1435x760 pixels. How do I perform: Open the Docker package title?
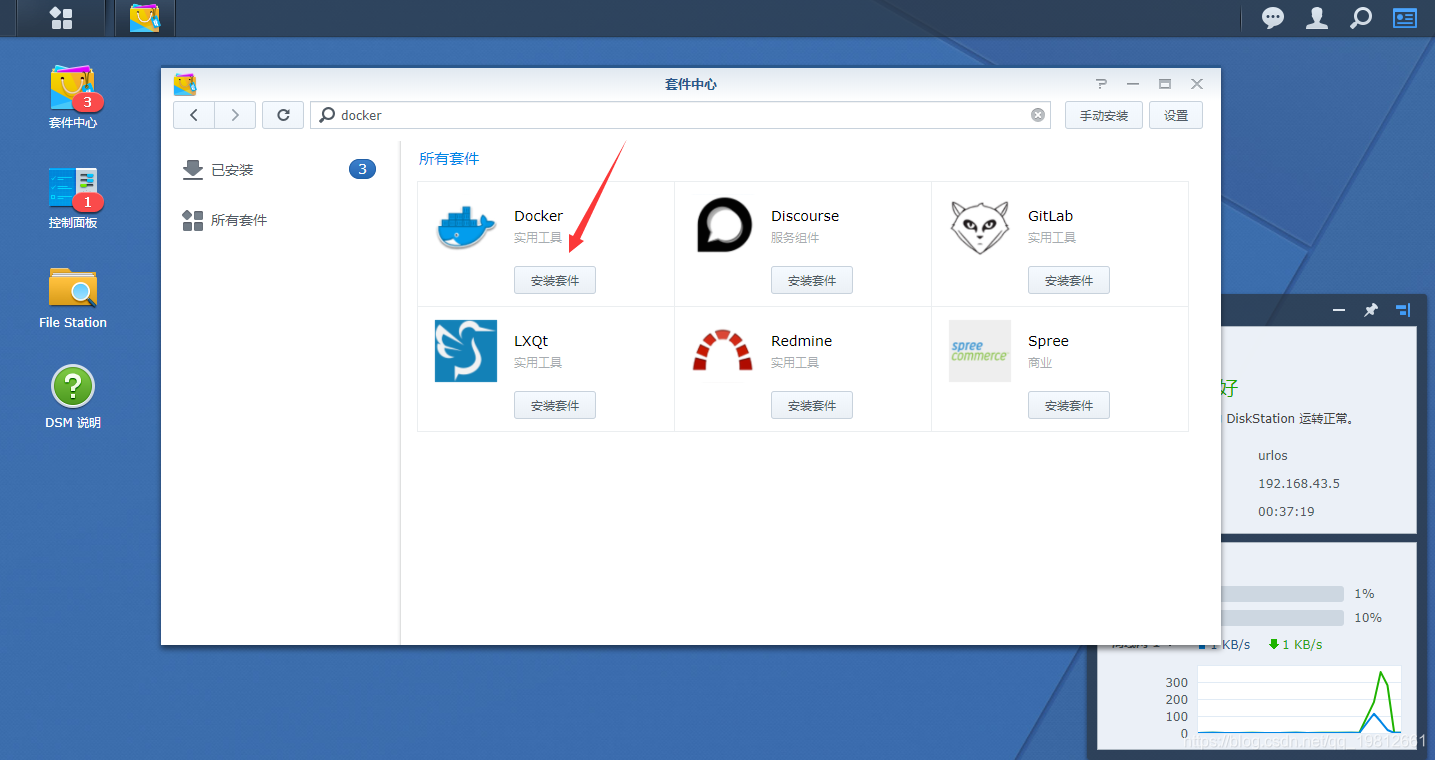pyautogui.click(x=538, y=216)
